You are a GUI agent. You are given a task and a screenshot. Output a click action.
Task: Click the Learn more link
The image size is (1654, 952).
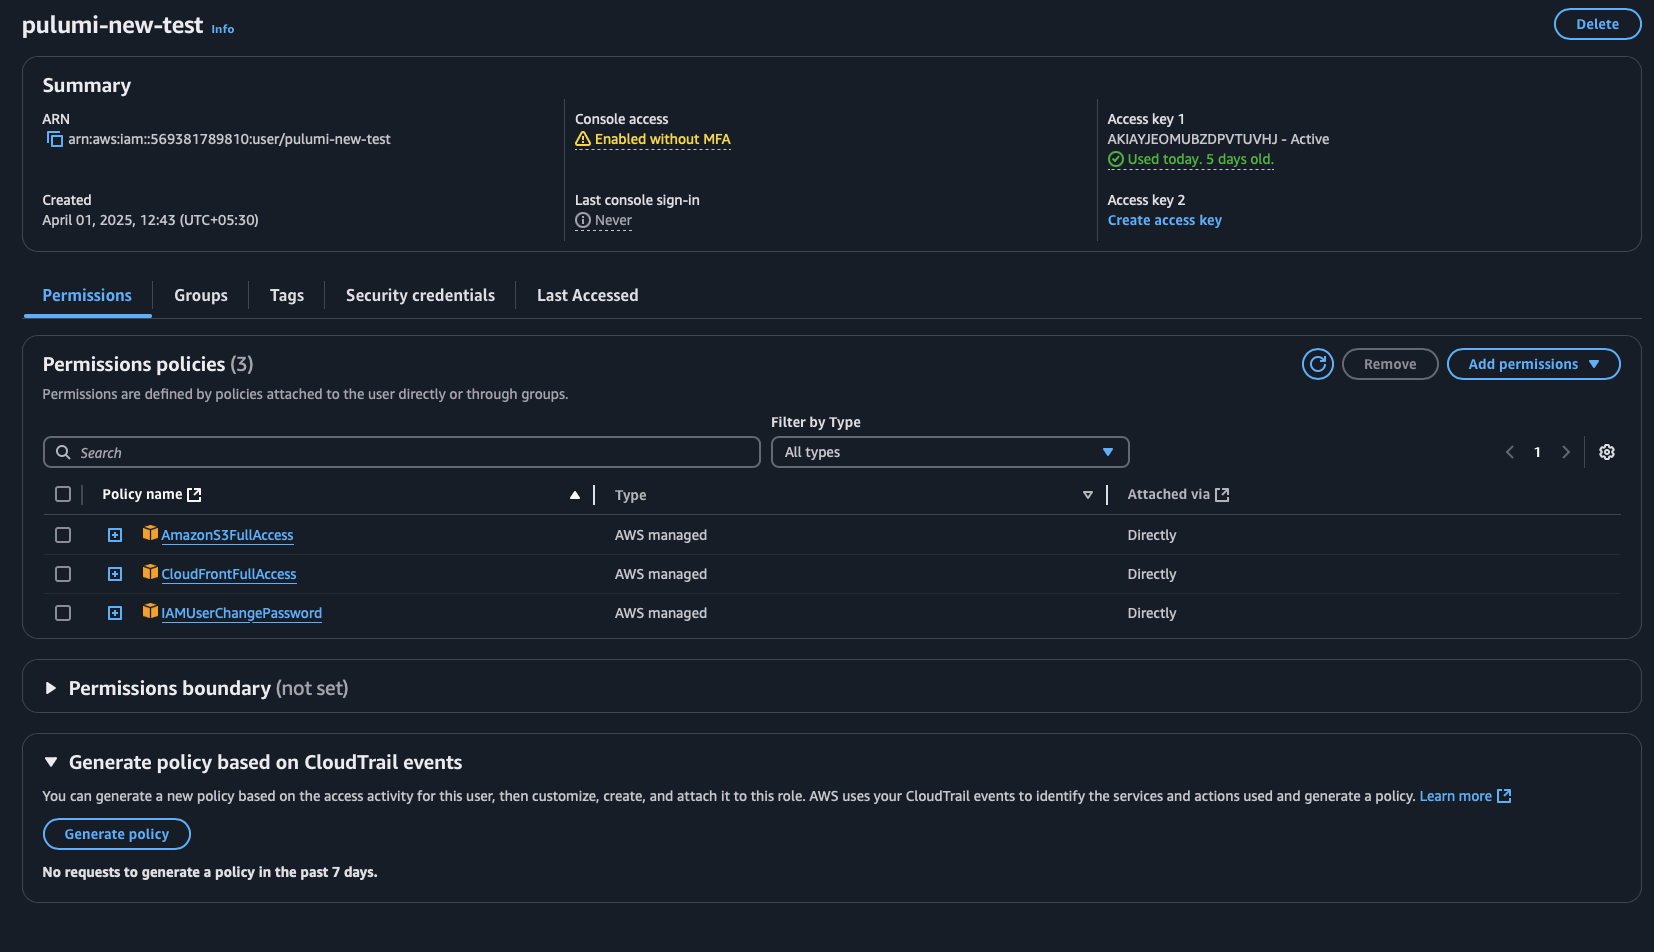tap(1455, 796)
